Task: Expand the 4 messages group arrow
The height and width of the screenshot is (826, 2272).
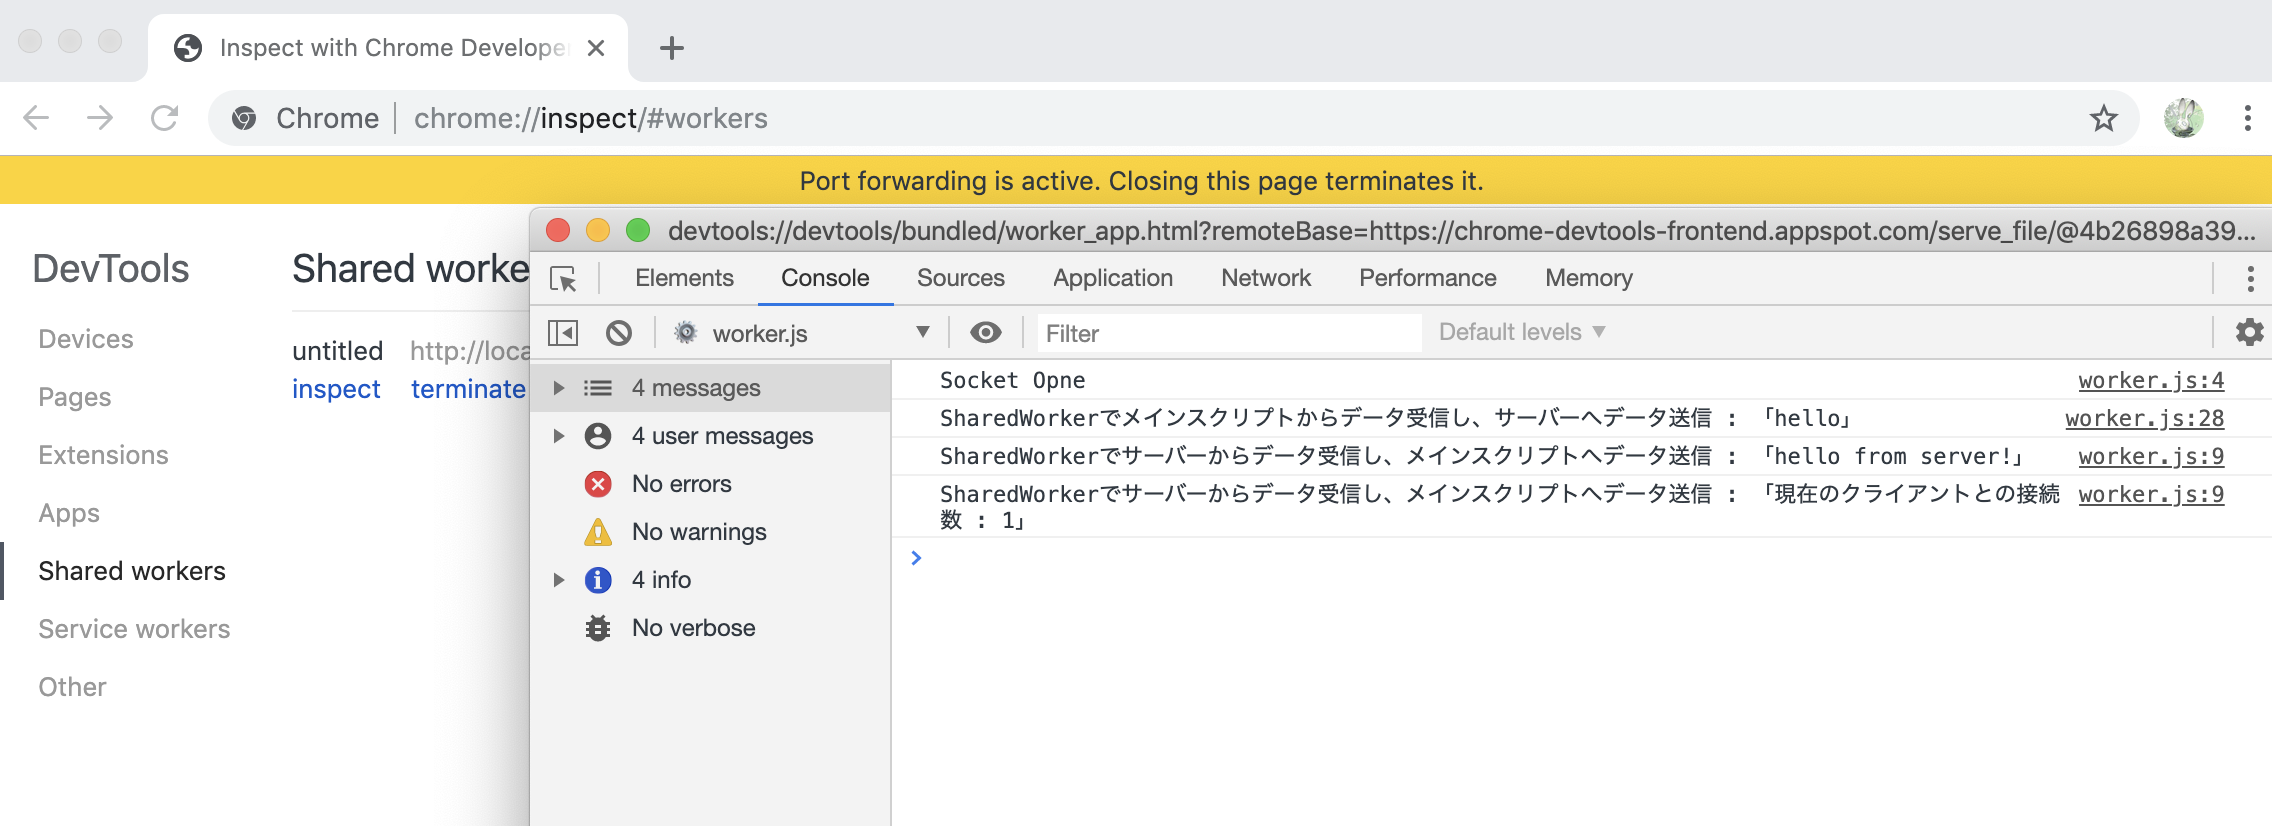Action: [559, 388]
